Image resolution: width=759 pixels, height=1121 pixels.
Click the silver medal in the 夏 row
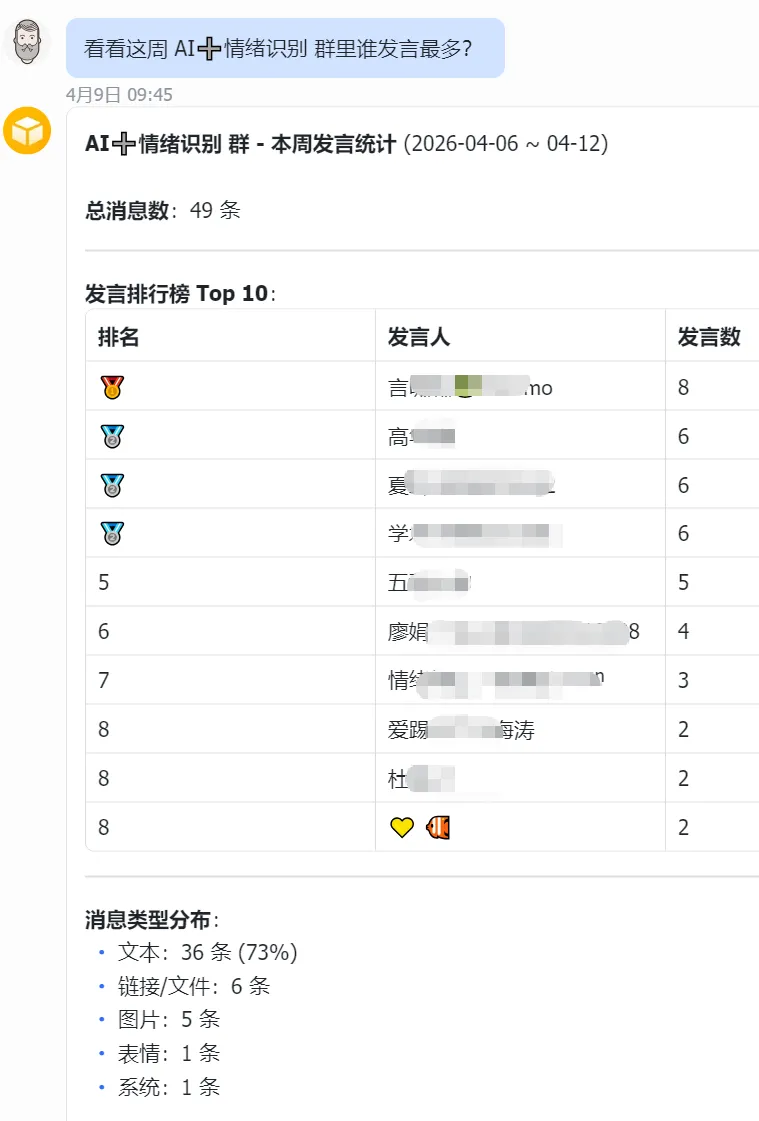[112, 485]
